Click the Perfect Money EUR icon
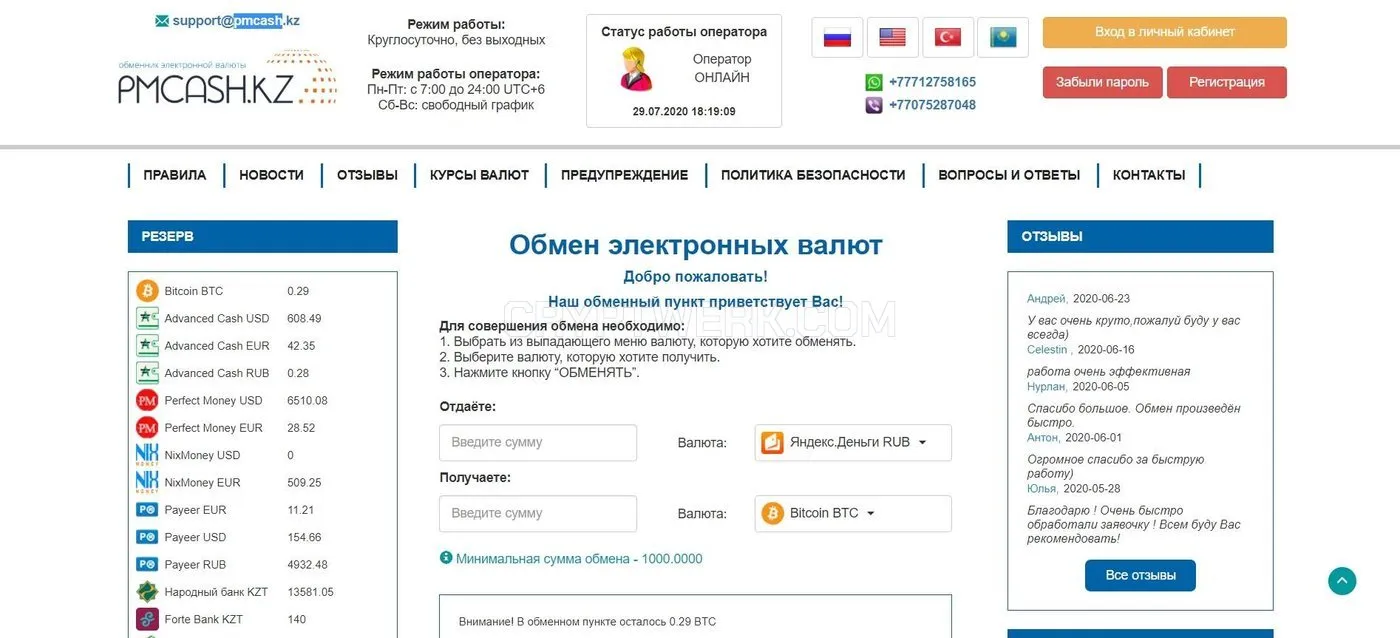Screen dimensions: 1400x638 pos(147,428)
